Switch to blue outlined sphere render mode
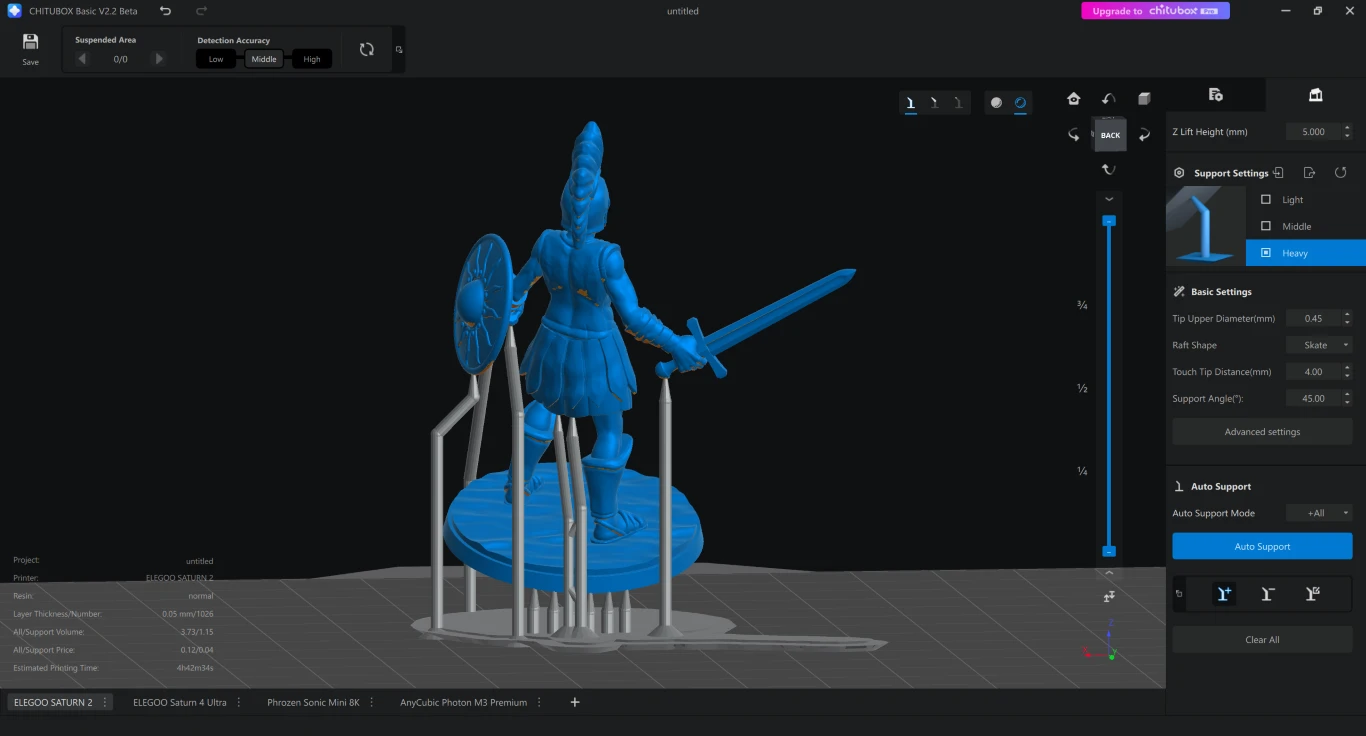The height and width of the screenshot is (736, 1366). pos(1020,102)
